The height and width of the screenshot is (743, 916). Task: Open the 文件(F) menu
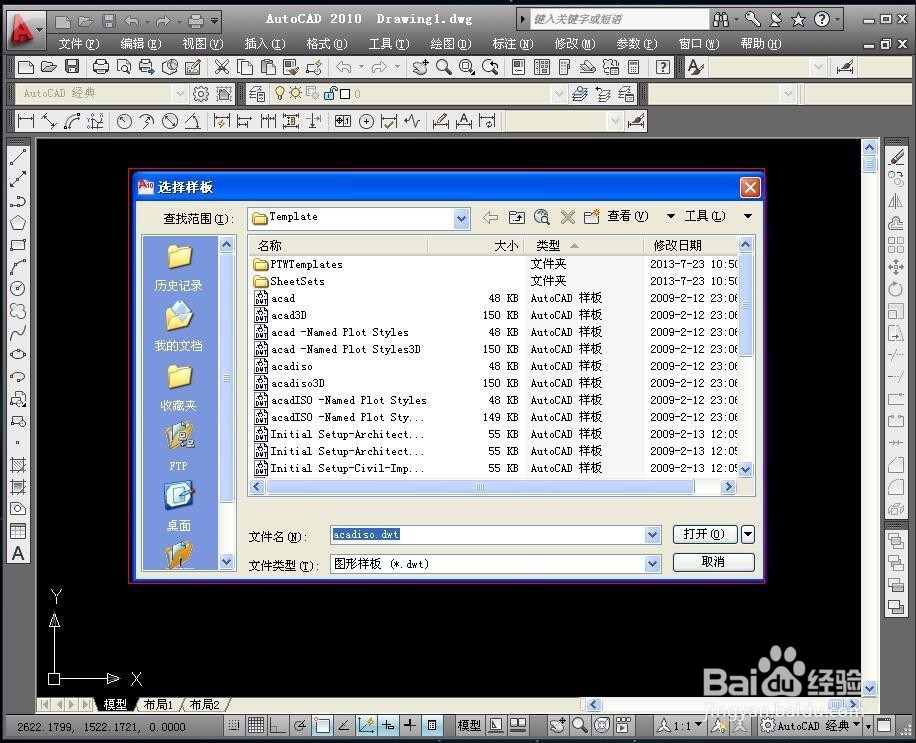79,44
